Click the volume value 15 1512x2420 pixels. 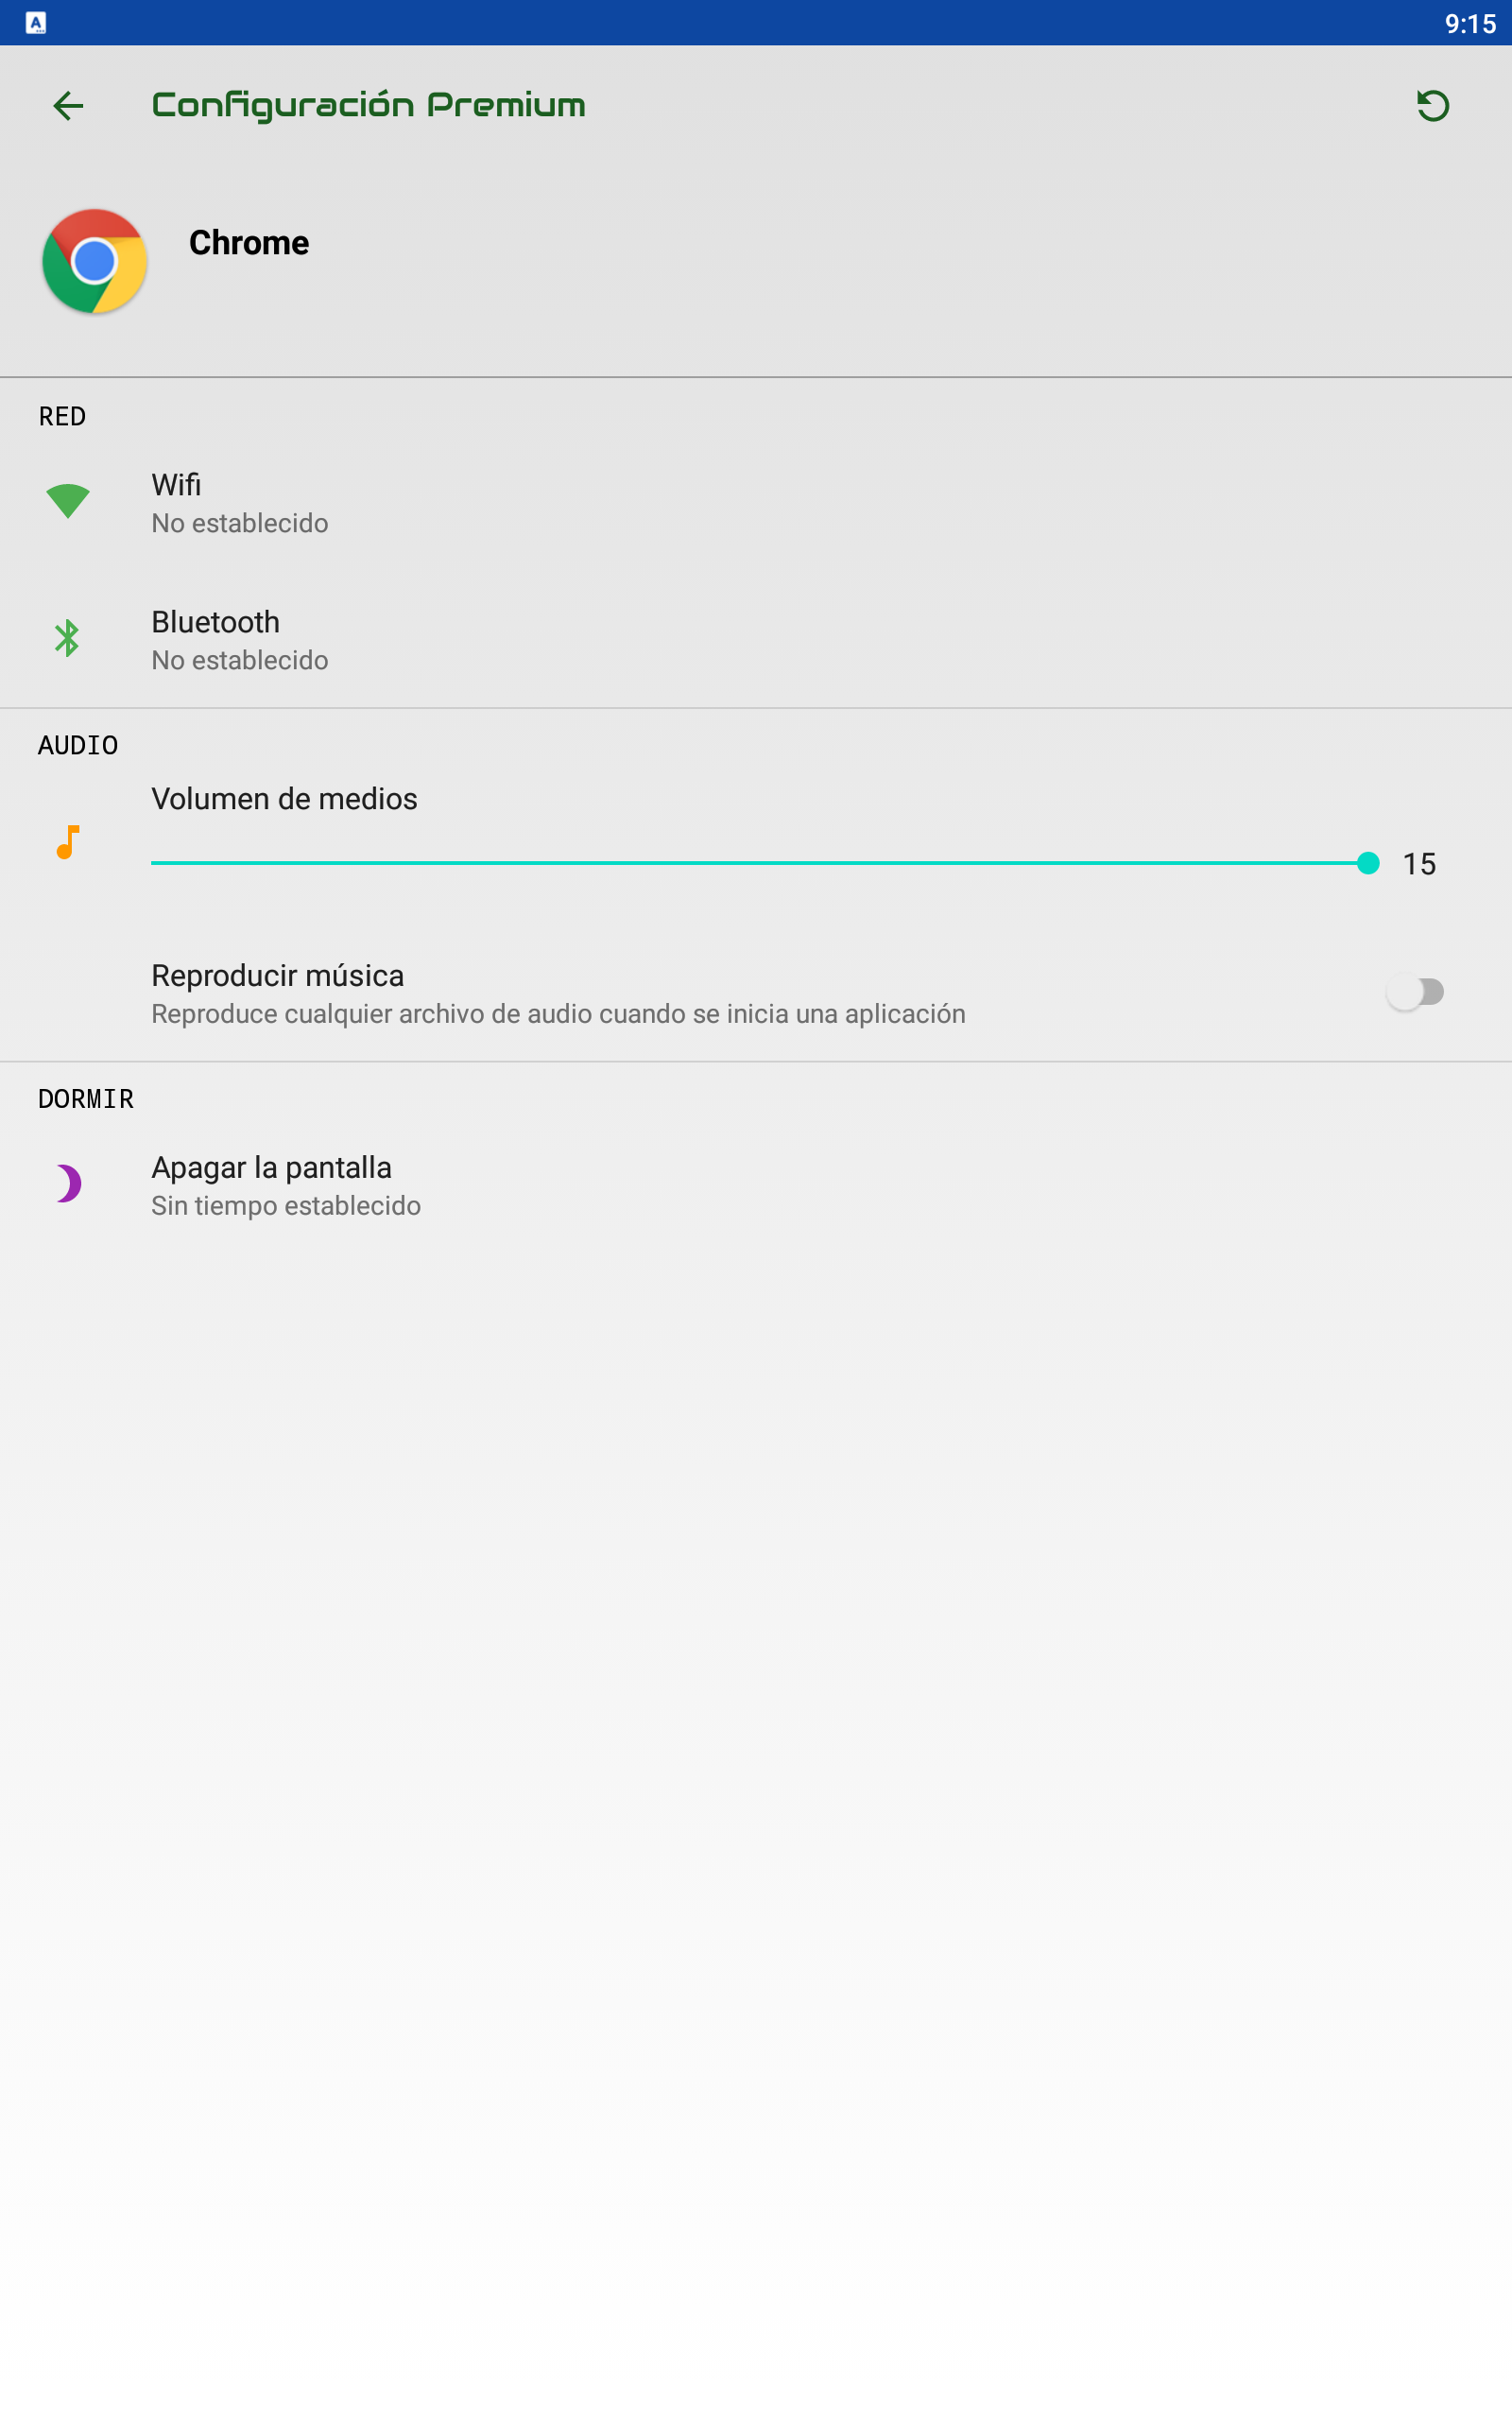(x=1419, y=864)
